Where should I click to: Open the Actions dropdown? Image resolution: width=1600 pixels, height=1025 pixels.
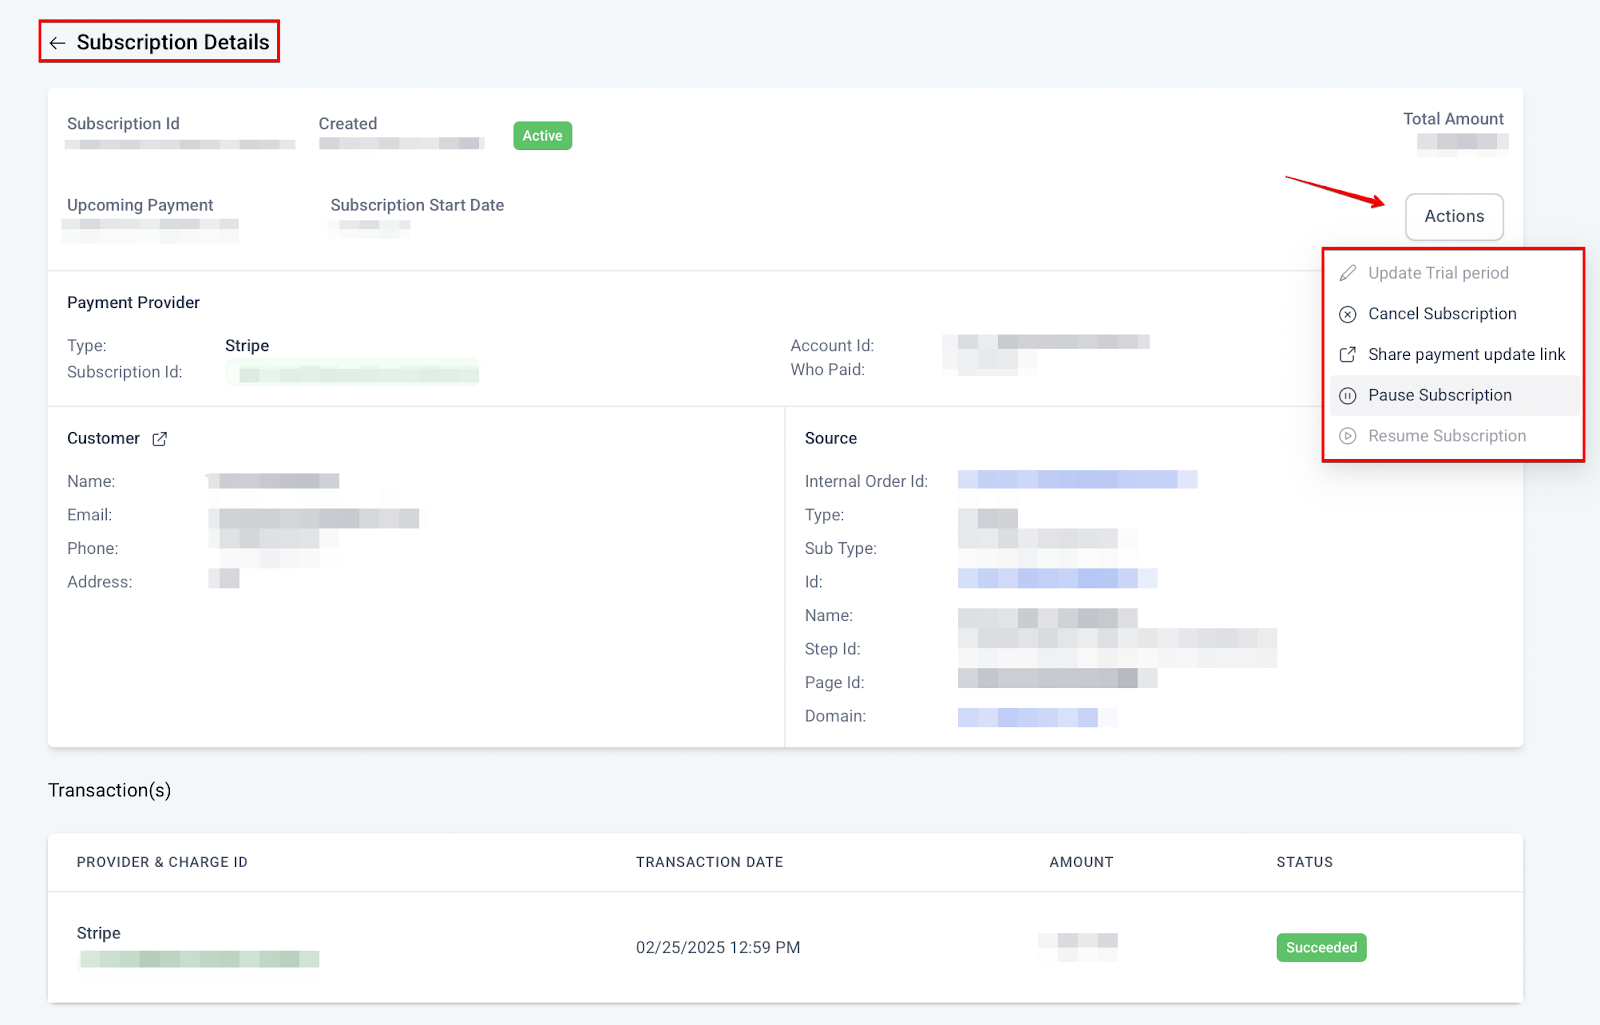(x=1453, y=216)
